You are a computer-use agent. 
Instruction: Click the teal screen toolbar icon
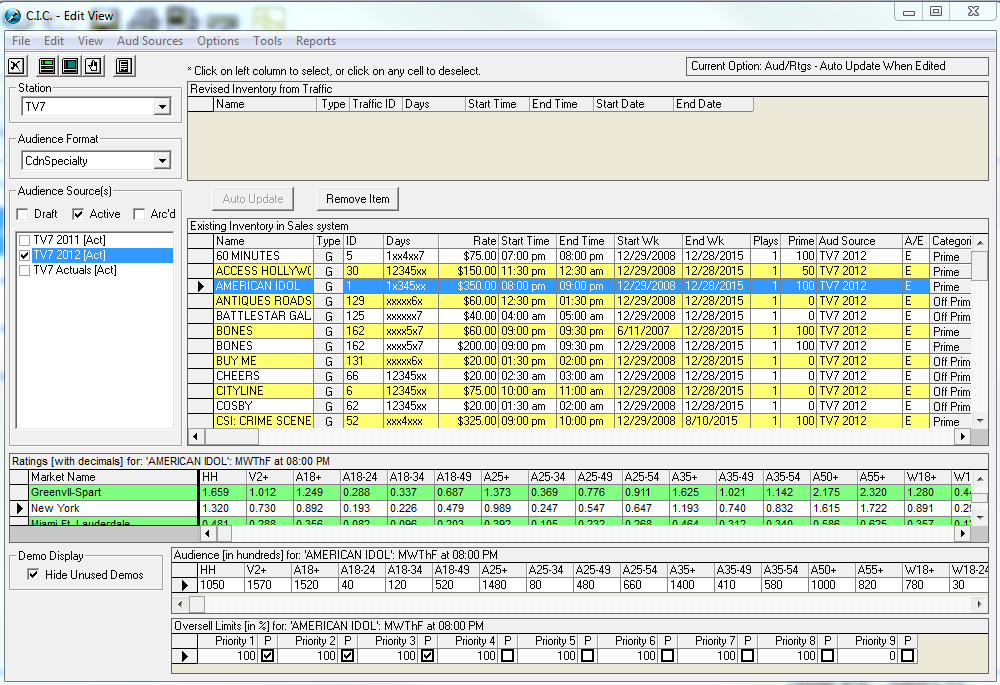pyautogui.click(x=70, y=67)
